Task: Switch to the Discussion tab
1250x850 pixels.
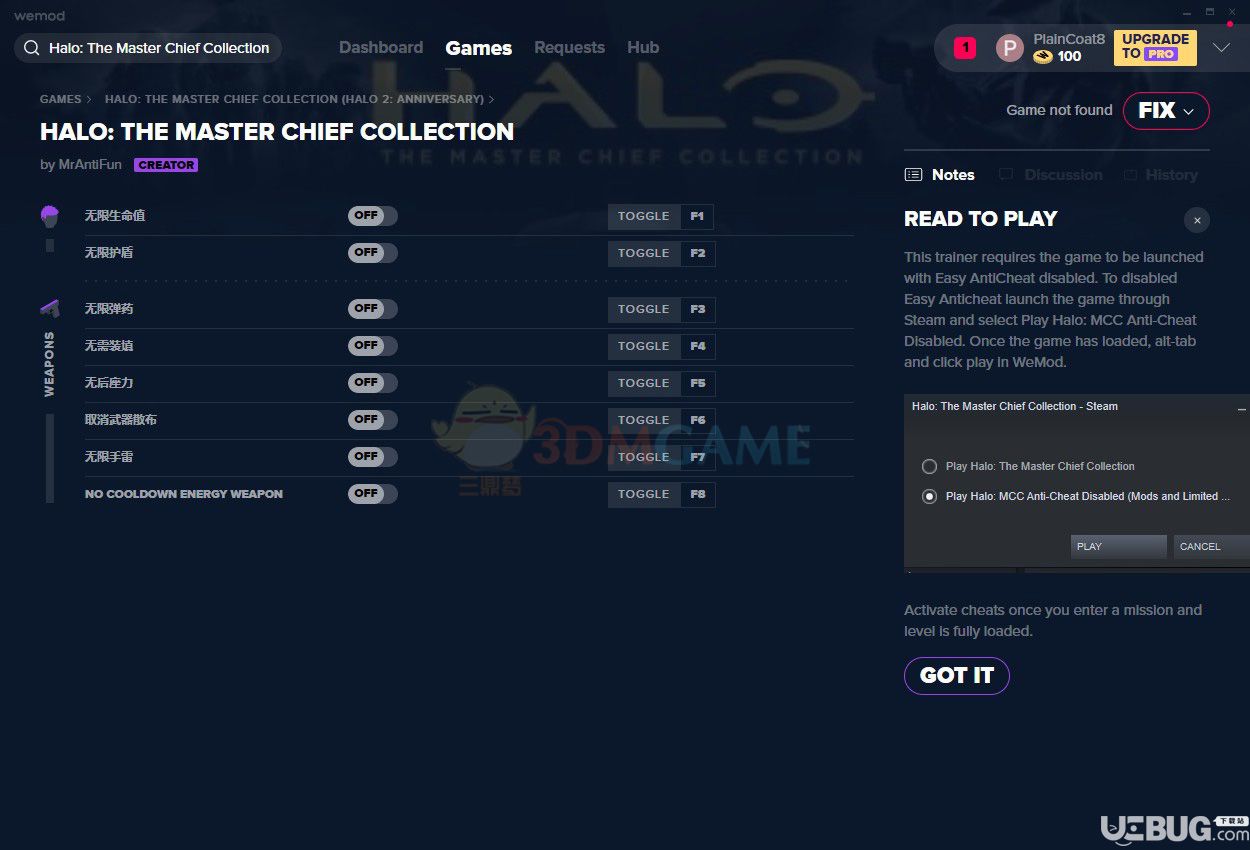Action: [1063, 175]
